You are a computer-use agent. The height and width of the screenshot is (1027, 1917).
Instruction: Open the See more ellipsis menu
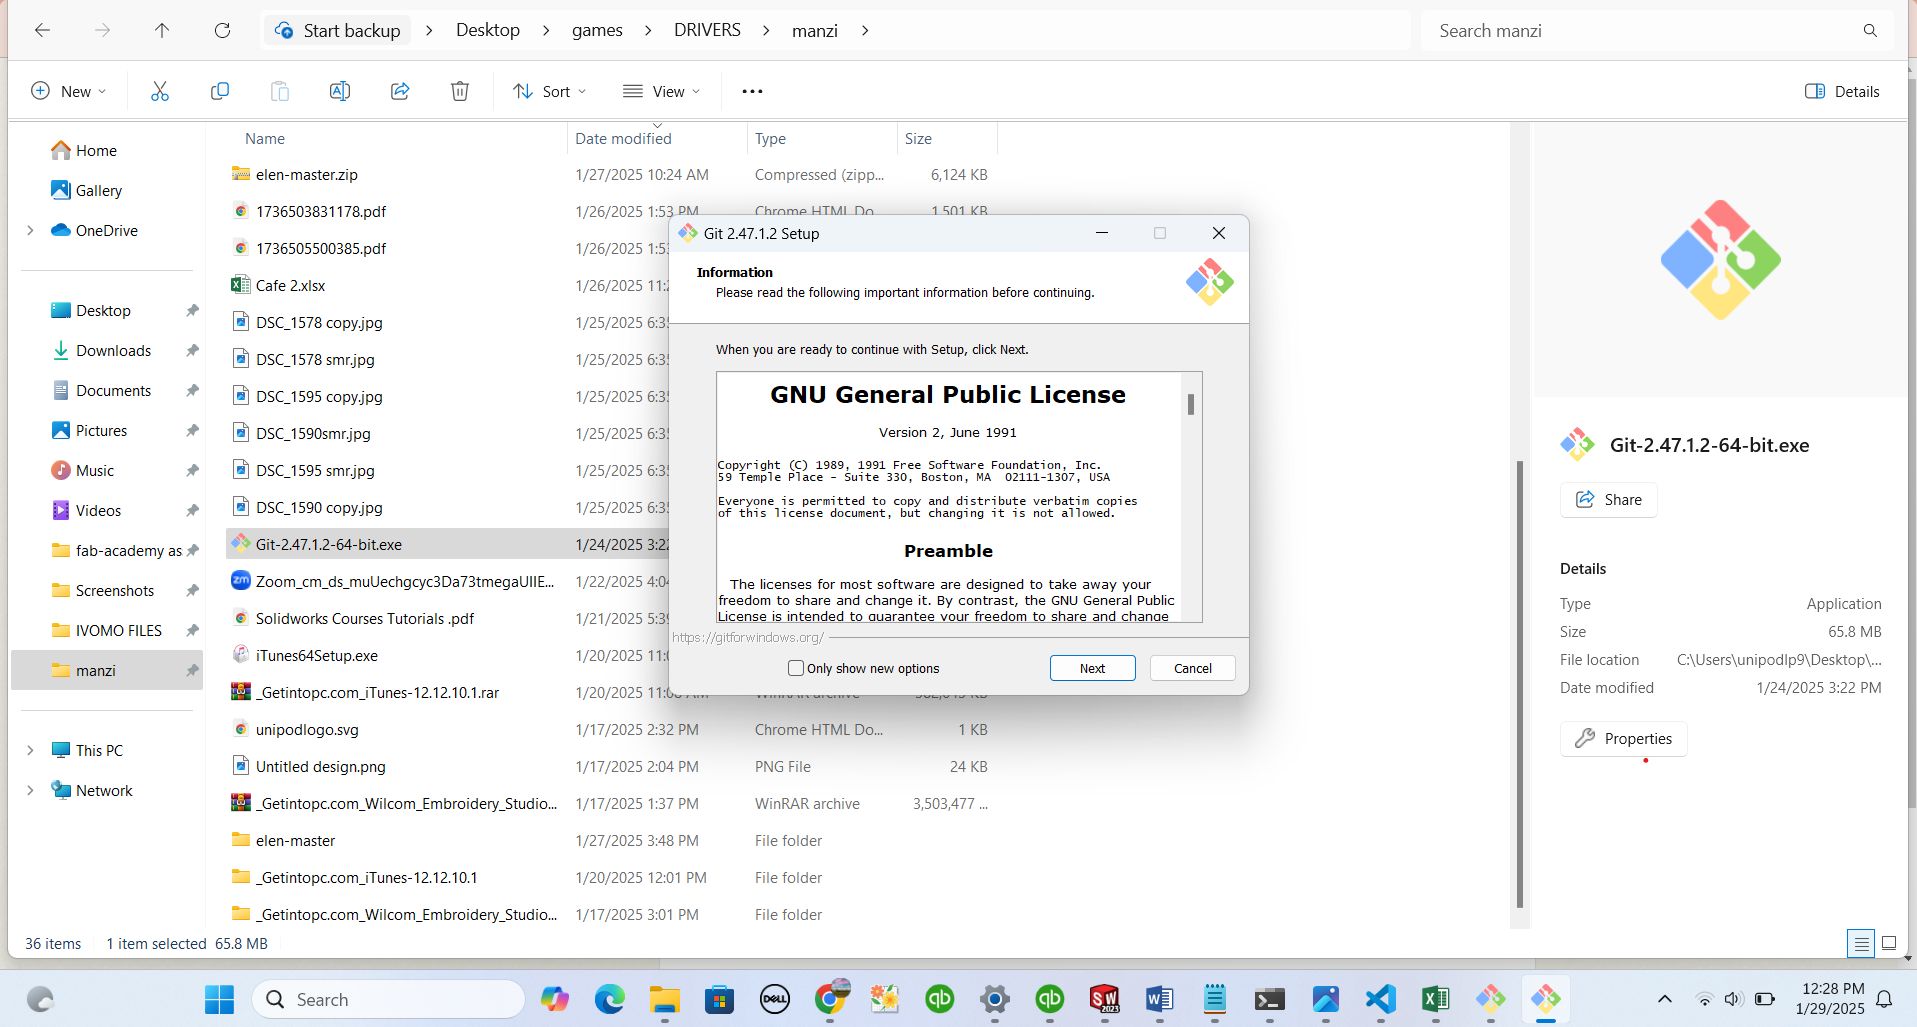tap(752, 91)
